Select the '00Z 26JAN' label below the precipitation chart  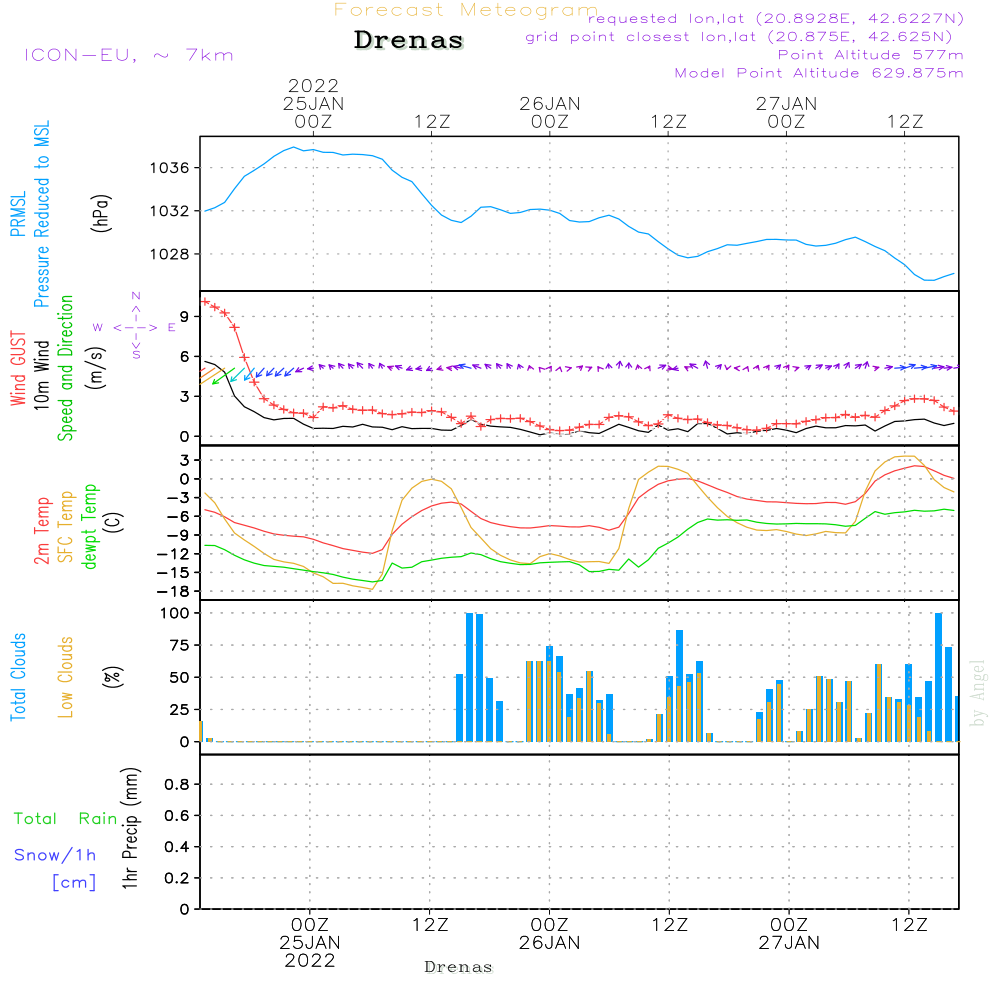pos(549,934)
